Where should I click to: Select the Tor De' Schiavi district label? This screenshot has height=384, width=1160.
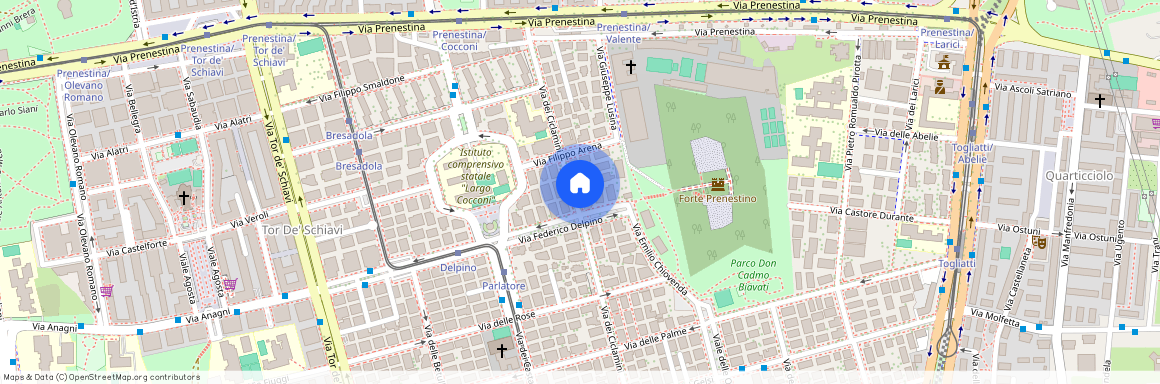point(303,230)
